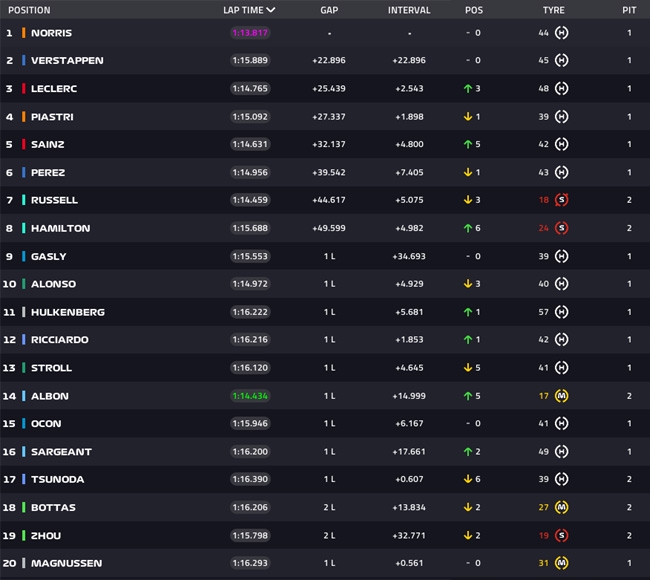650x580 pixels.
Task: Click the medium tyre icon in Magnussen's row
Action: (x=561, y=563)
